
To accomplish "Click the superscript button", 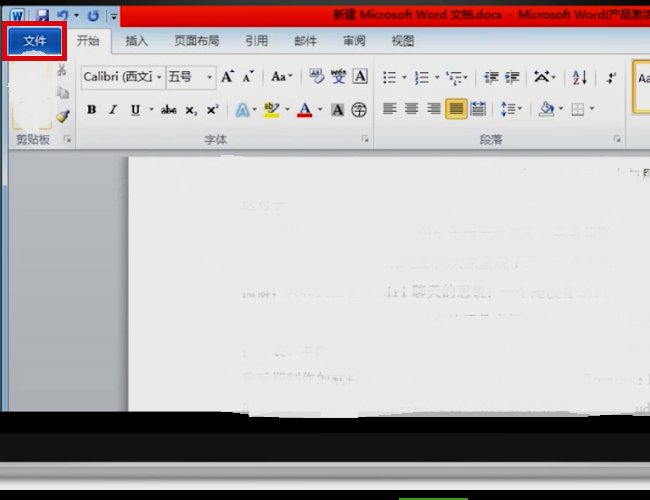I will point(211,110).
